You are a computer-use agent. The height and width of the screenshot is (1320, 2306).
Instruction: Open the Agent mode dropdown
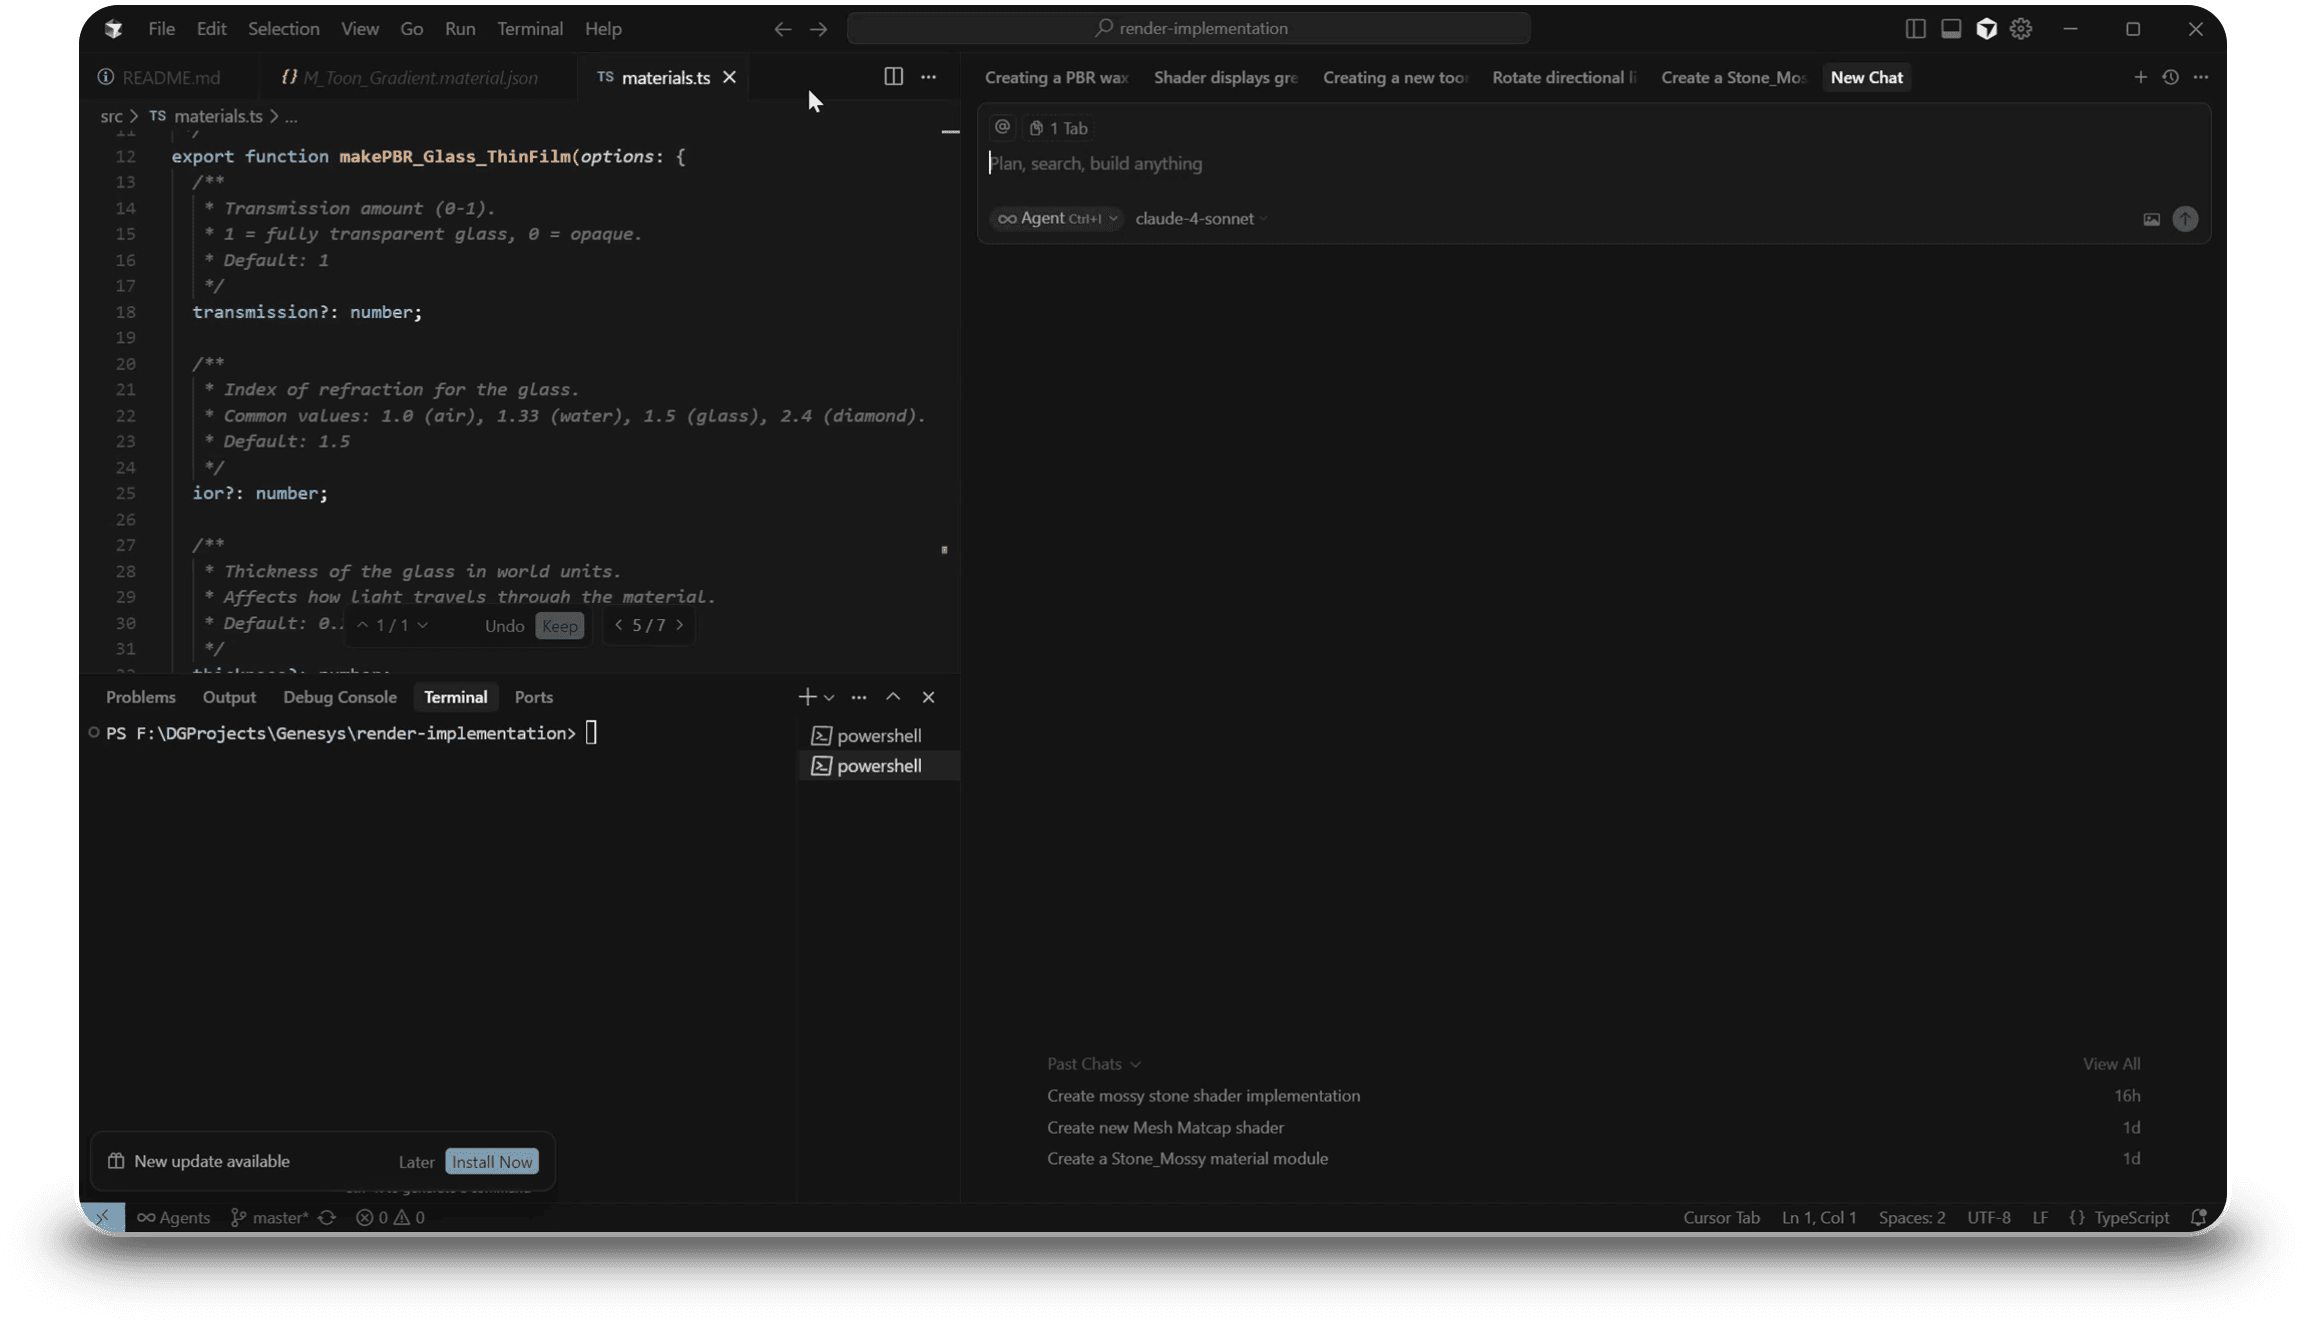coord(1056,218)
